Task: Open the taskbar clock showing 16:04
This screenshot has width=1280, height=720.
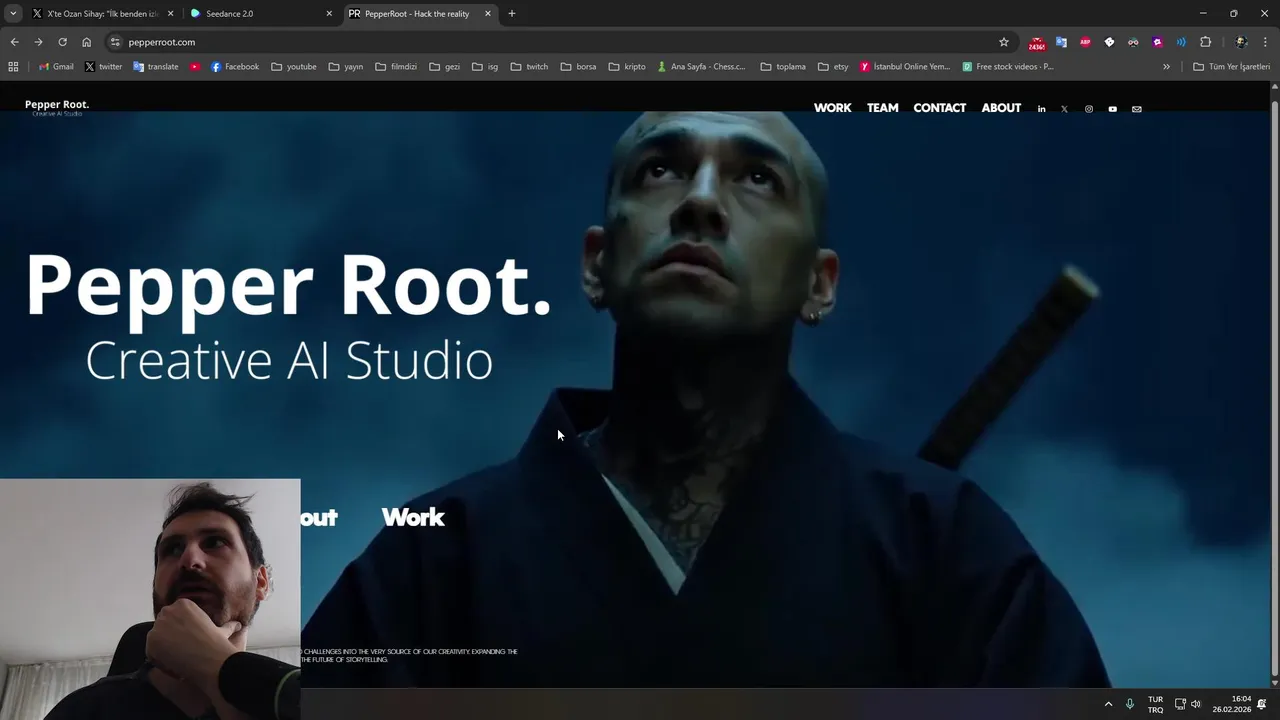Action: pos(1232,704)
